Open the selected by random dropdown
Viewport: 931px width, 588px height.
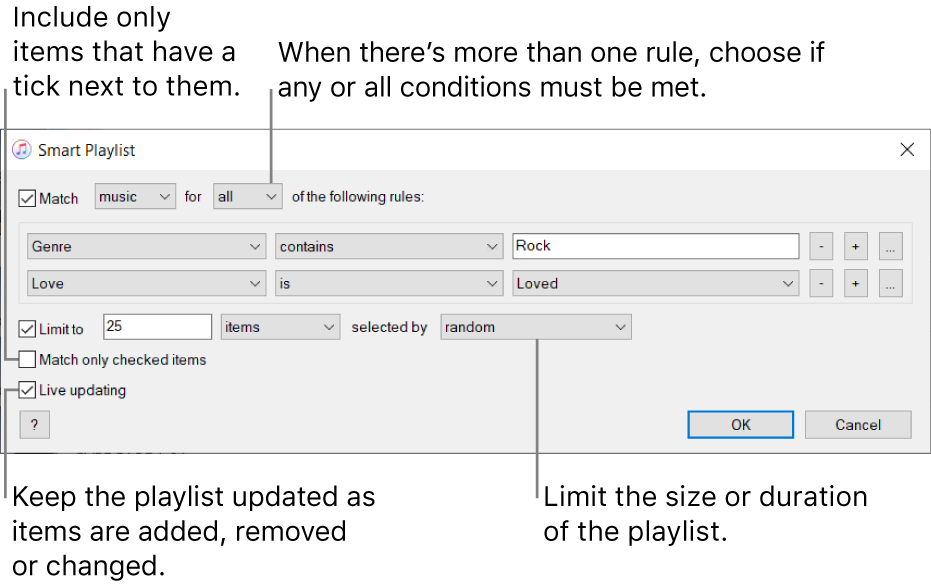coord(535,327)
